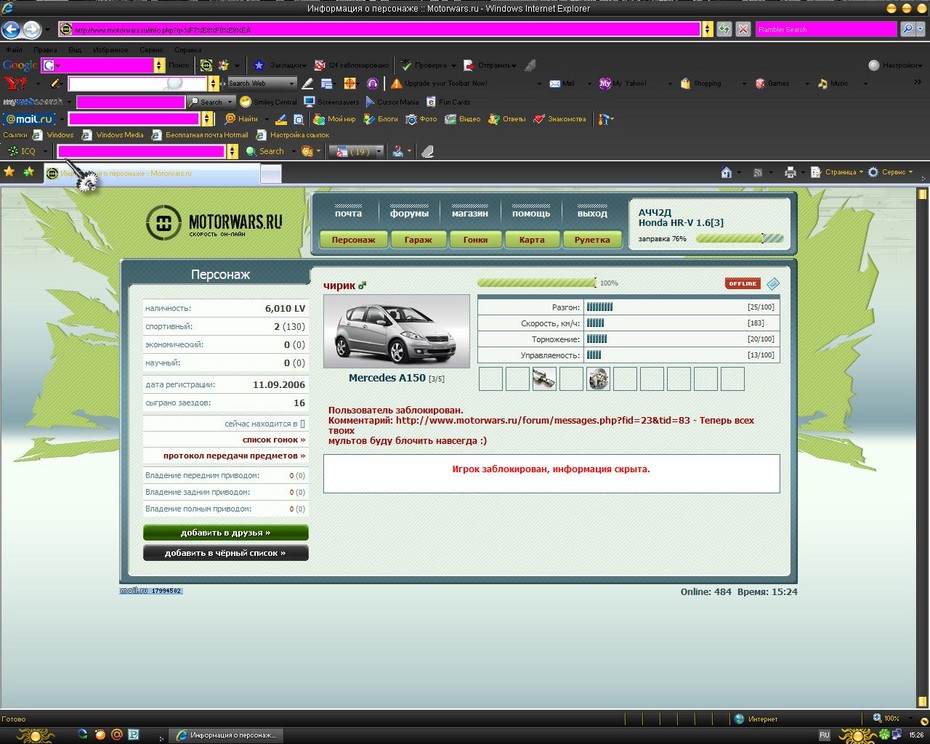Click the Карта green button

point(531,240)
